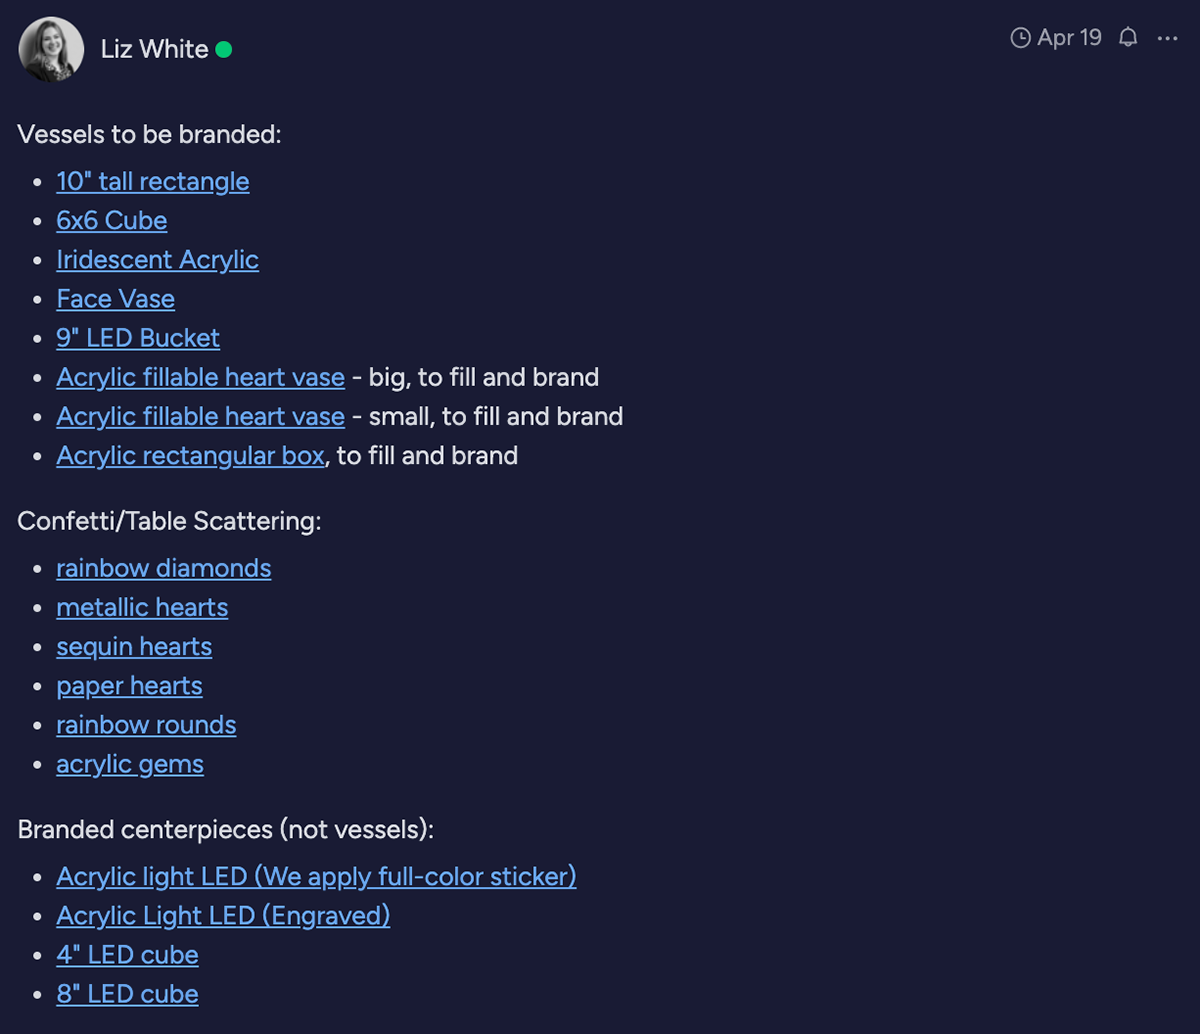Click the sequin hearts link

[x=134, y=646]
